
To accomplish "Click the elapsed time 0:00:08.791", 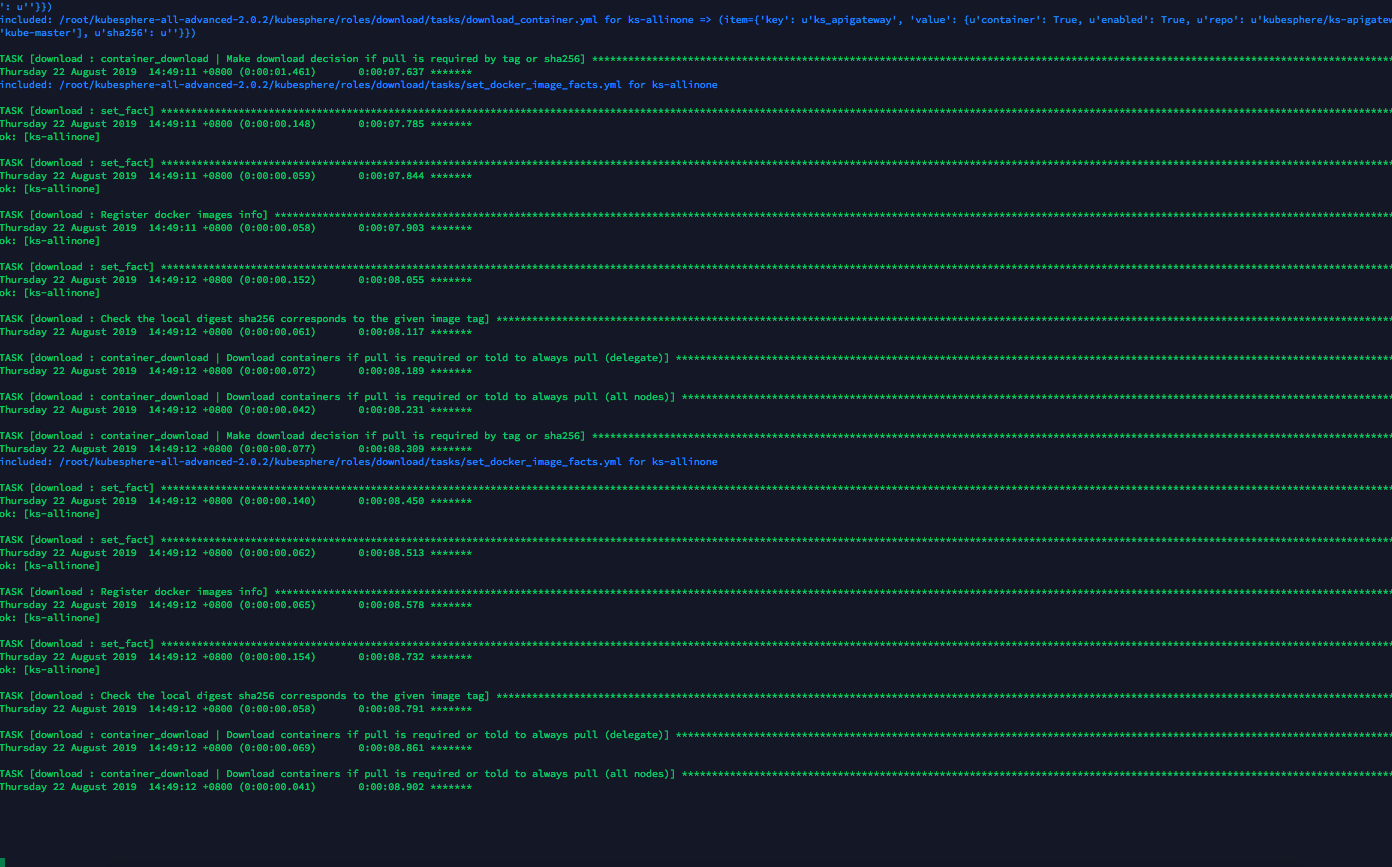I will click(391, 709).
